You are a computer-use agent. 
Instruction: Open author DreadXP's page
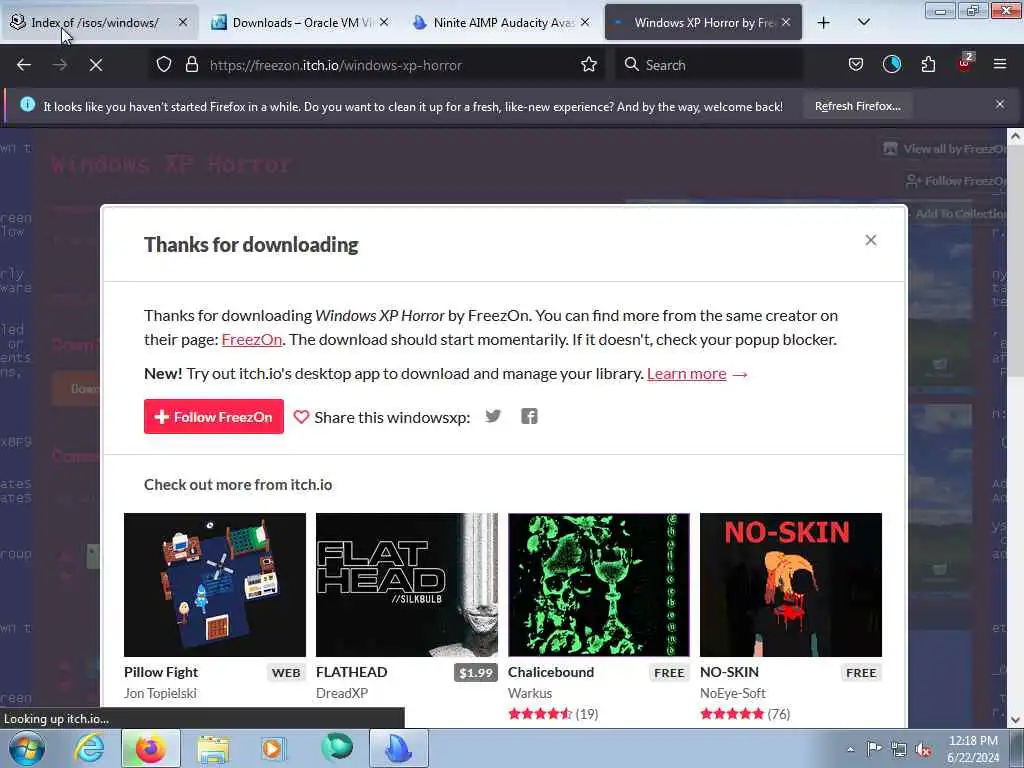[x=342, y=694]
